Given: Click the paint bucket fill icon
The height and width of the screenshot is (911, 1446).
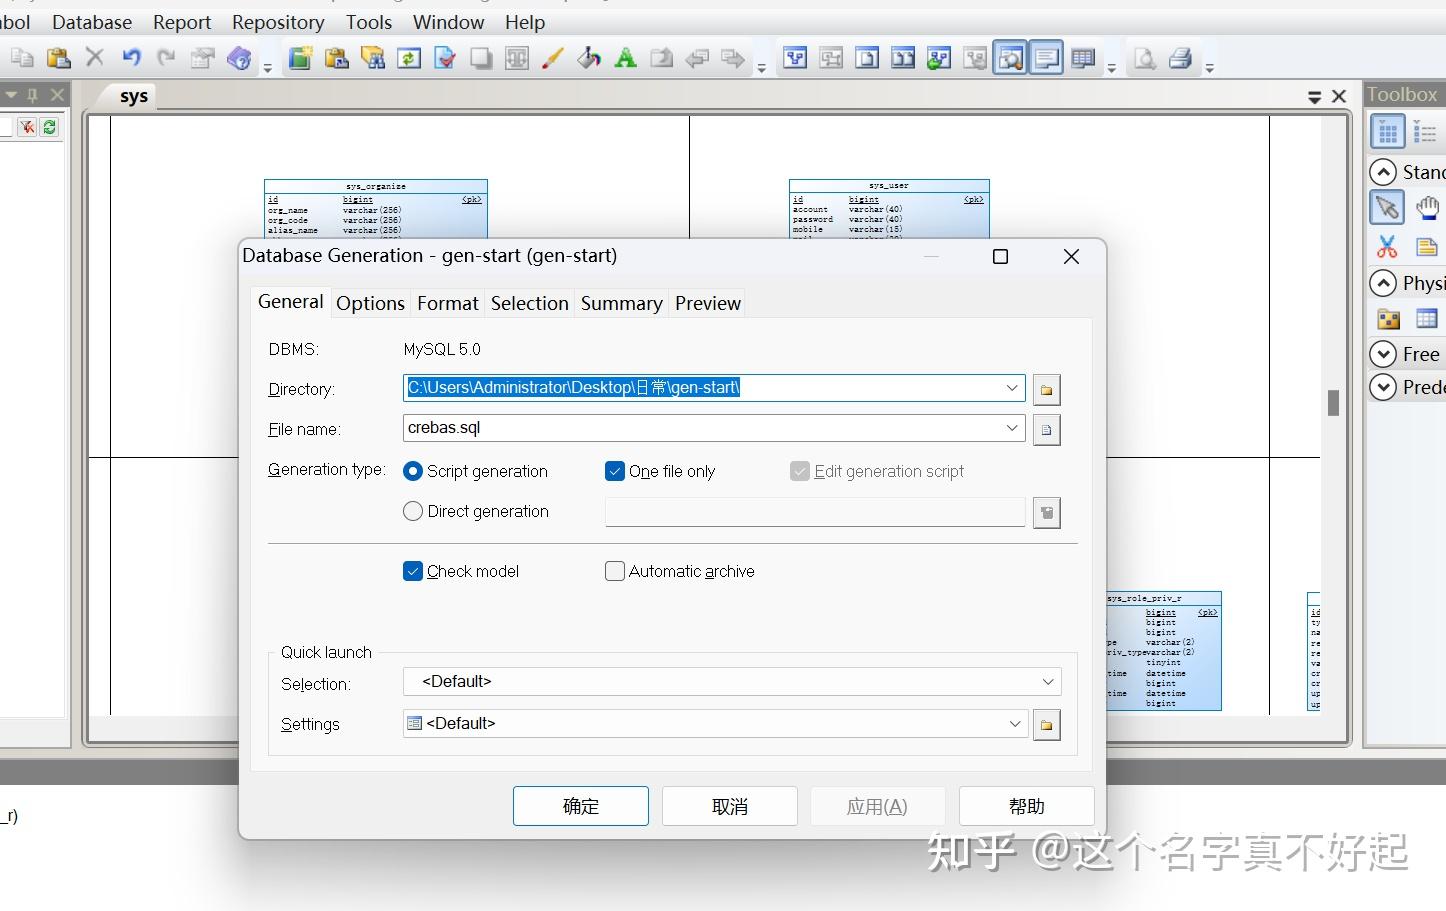Looking at the screenshot, I should (x=589, y=58).
